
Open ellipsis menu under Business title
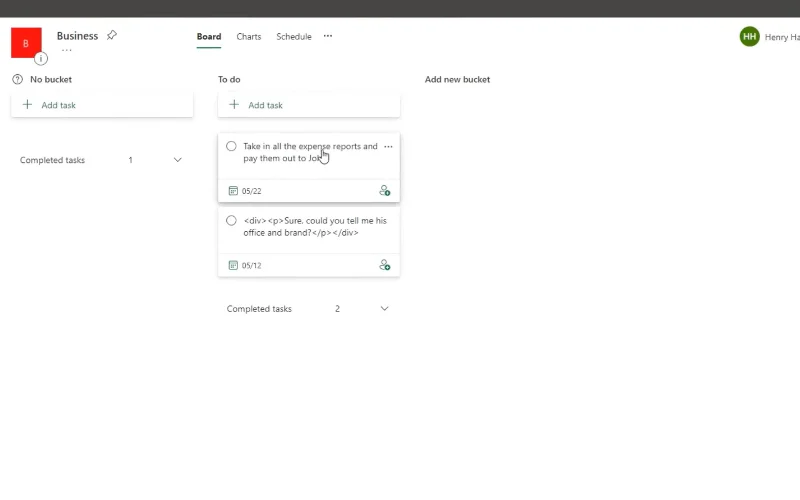click(67, 50)
